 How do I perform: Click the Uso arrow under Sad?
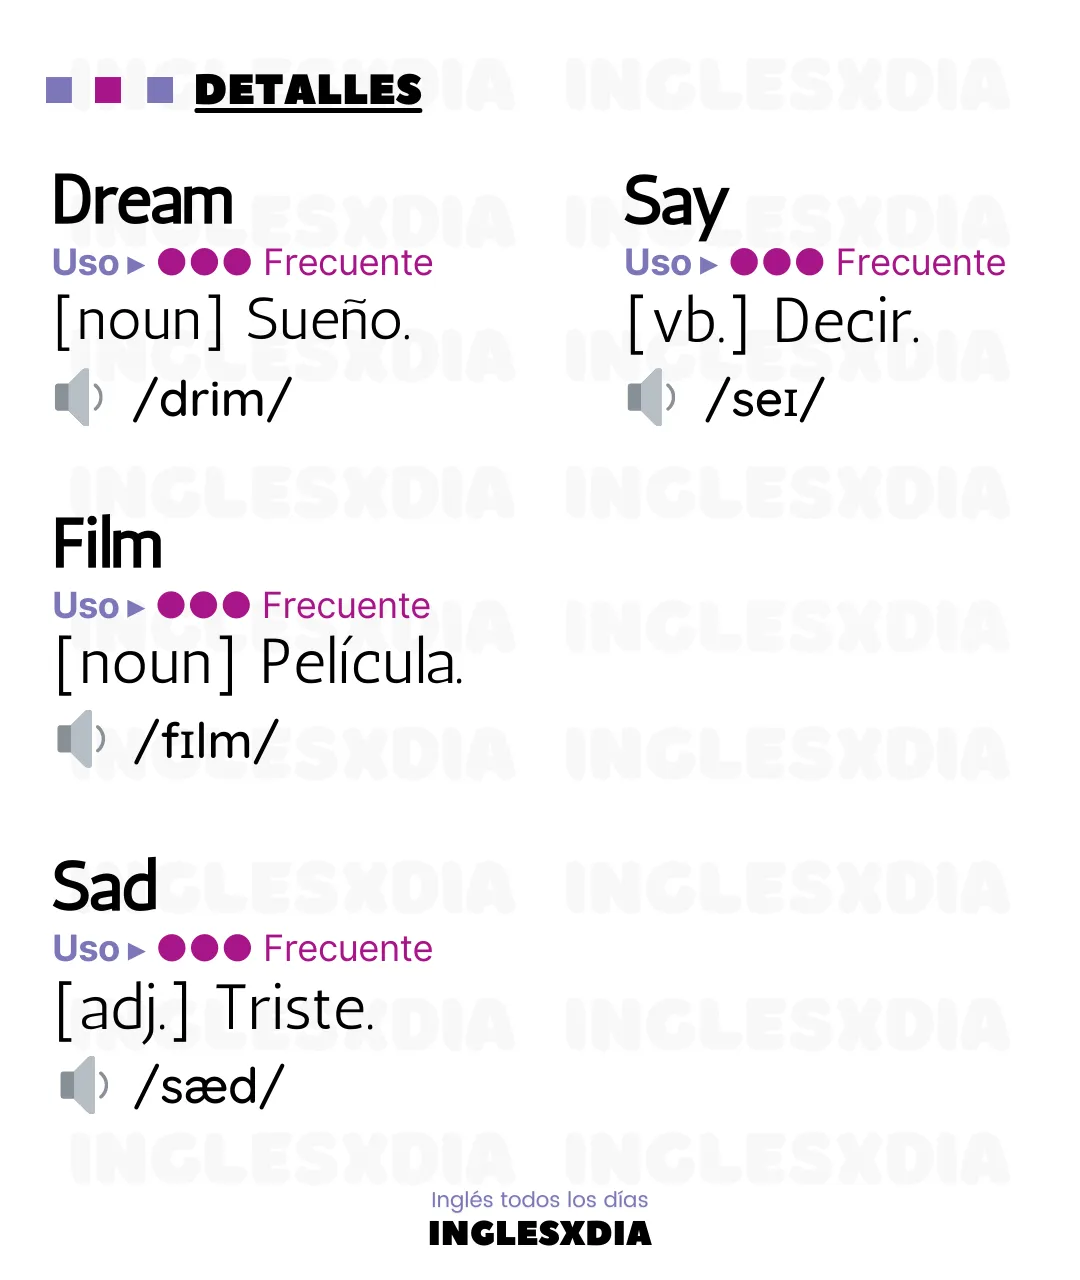[137, 951]
